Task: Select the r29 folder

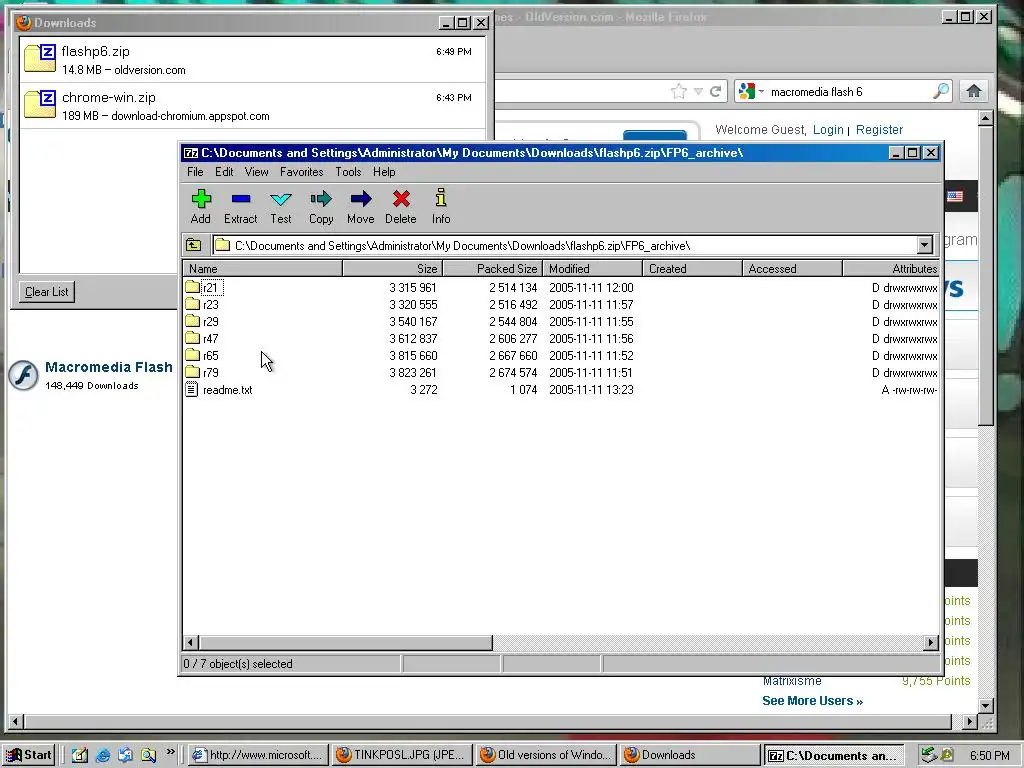Action: coord(202,321)
